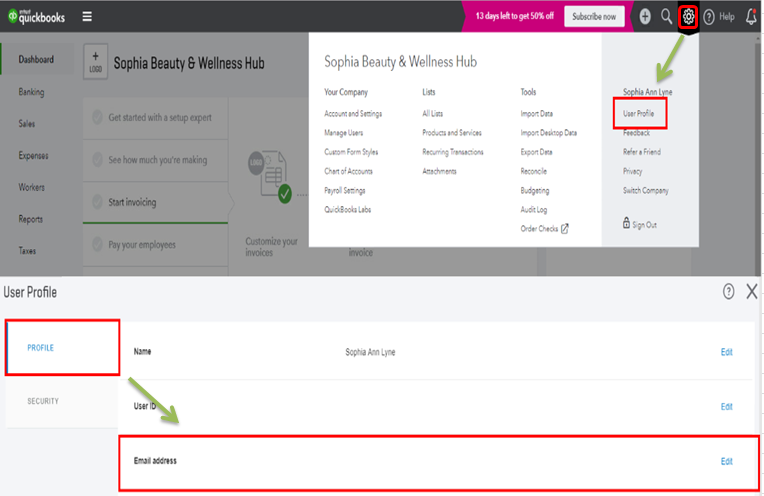
Task: Open Recurring Transactions
Action: [453, 152]
